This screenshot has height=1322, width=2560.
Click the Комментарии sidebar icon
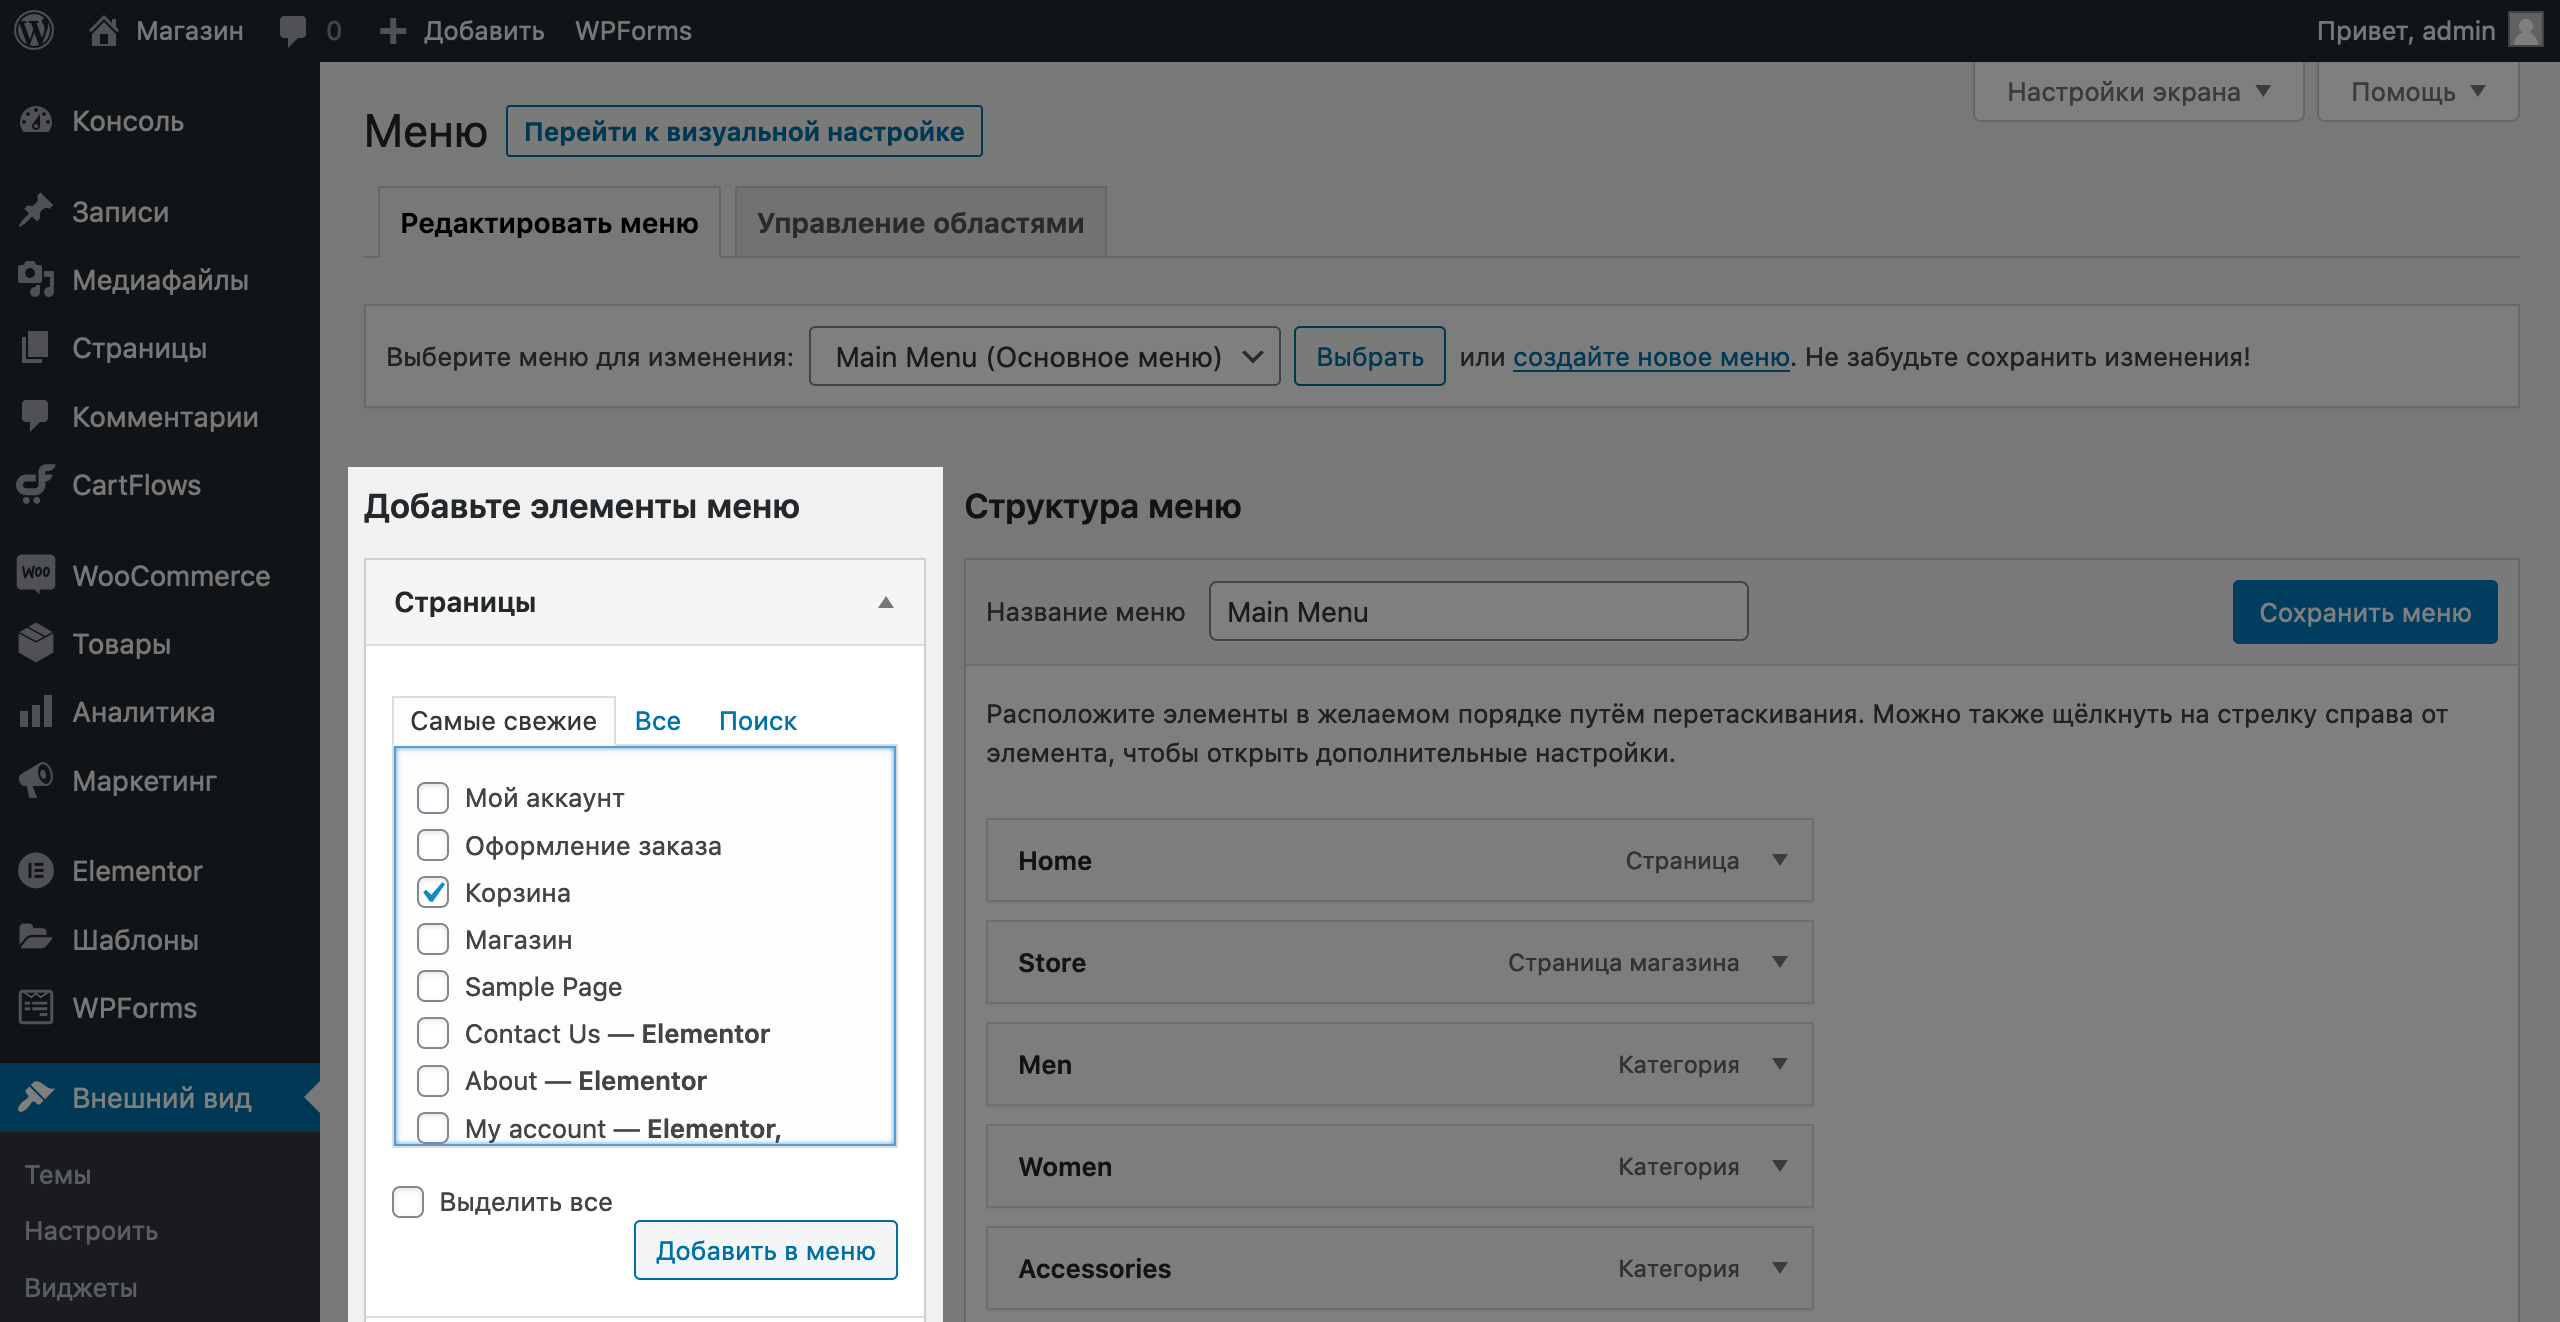pos(36,416)
